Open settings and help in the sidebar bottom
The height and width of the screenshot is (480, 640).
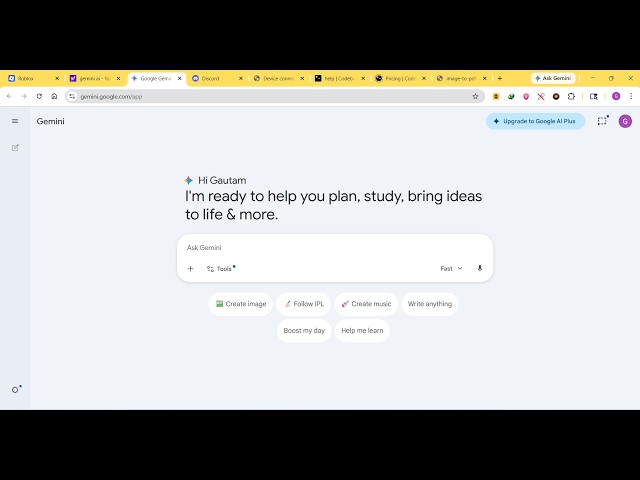pyautogui.click(x=16, y=390)
